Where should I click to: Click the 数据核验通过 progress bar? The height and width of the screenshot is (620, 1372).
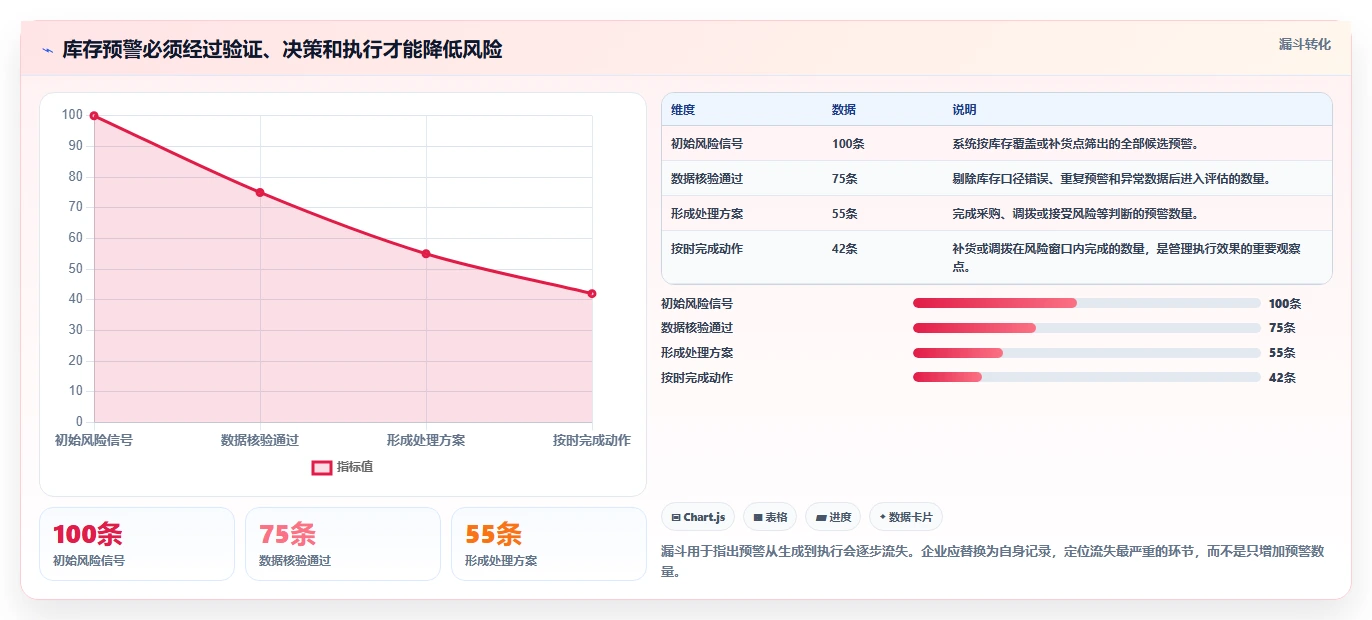pyautogui.click(x=1087, y=328)
